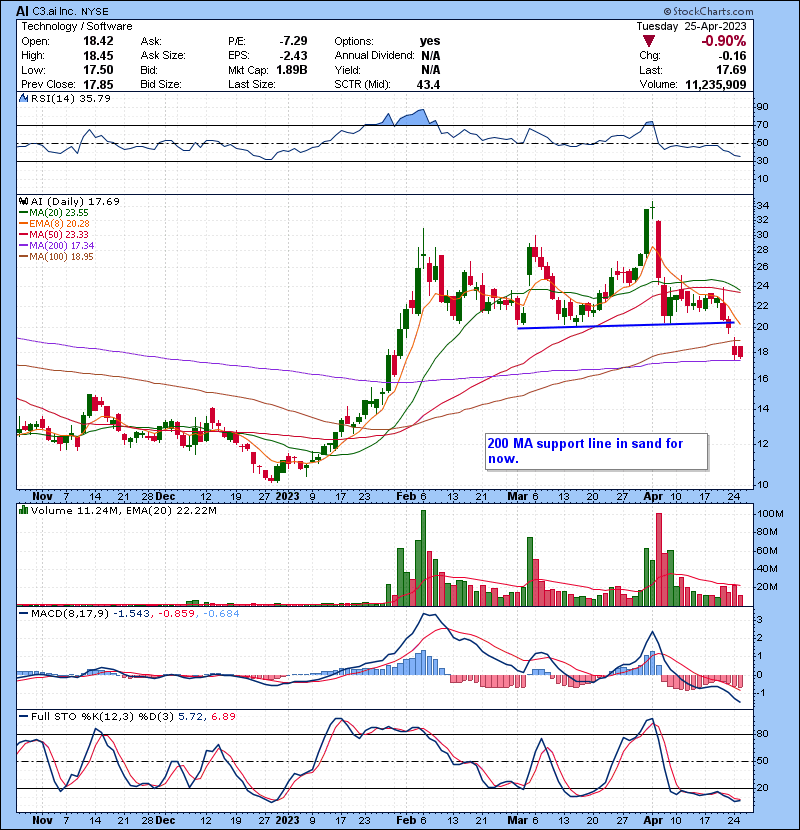Click the MACD(8,17,9) indicator label
This screenshot has width=800, height=830.
[70, 614]
